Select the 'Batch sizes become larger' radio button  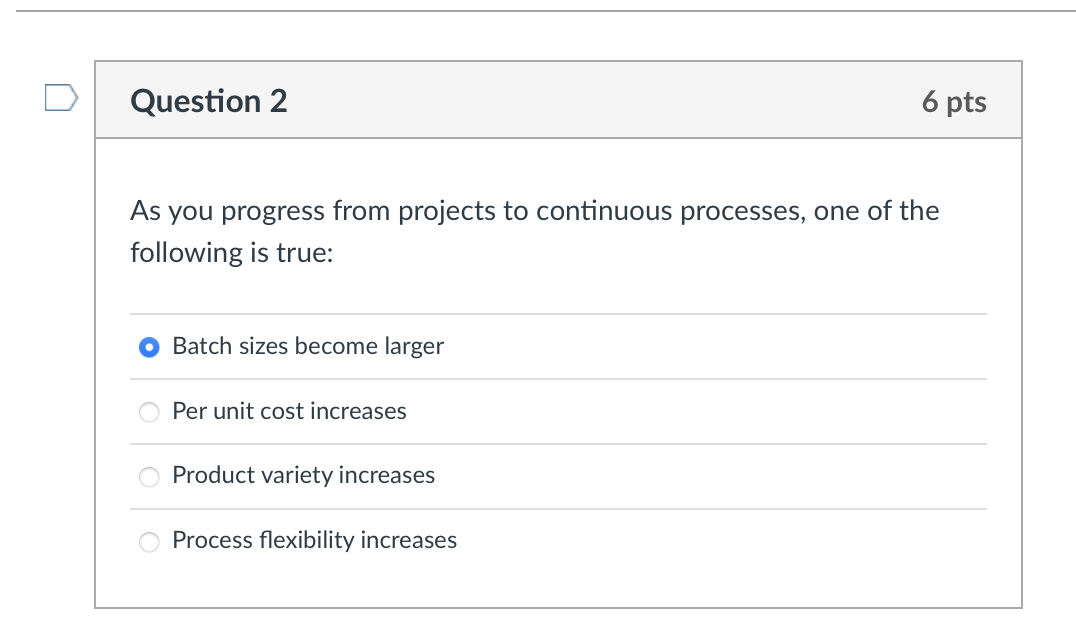tap(148, 347)
